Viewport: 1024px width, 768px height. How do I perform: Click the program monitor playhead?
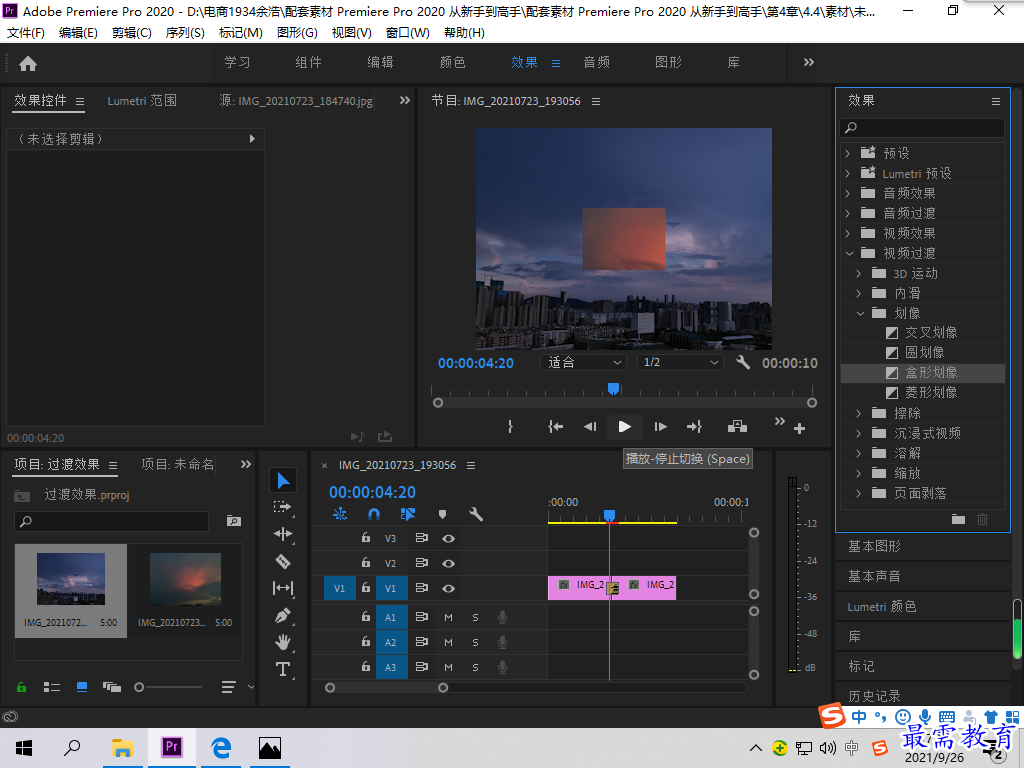pos(613,389)
